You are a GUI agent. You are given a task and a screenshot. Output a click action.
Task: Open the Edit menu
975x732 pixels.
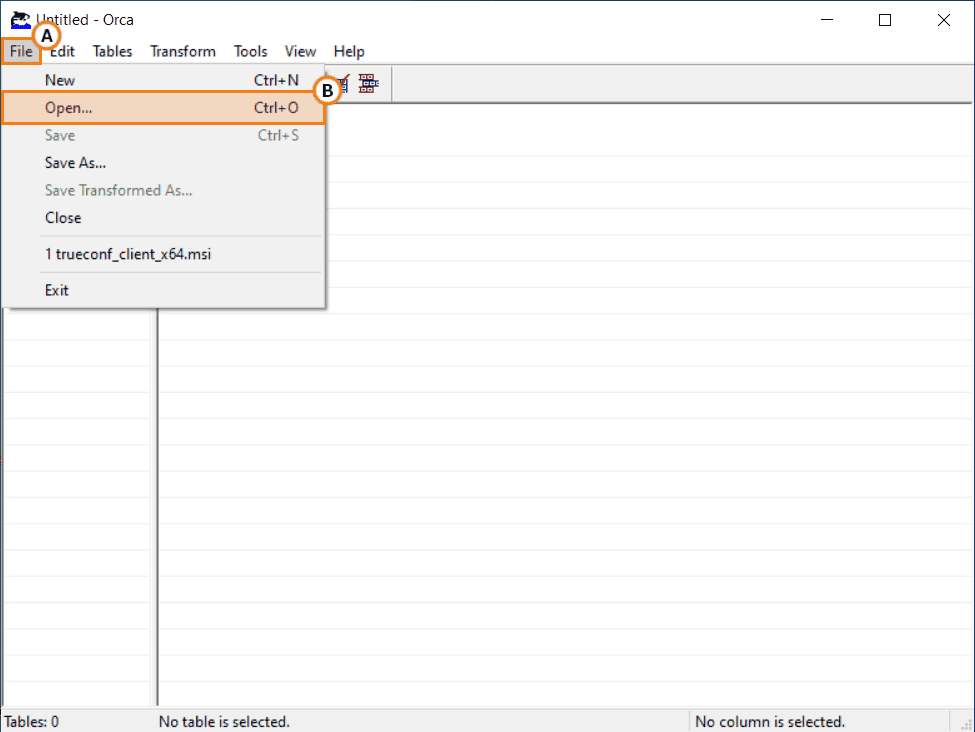(x=62, y=51)
